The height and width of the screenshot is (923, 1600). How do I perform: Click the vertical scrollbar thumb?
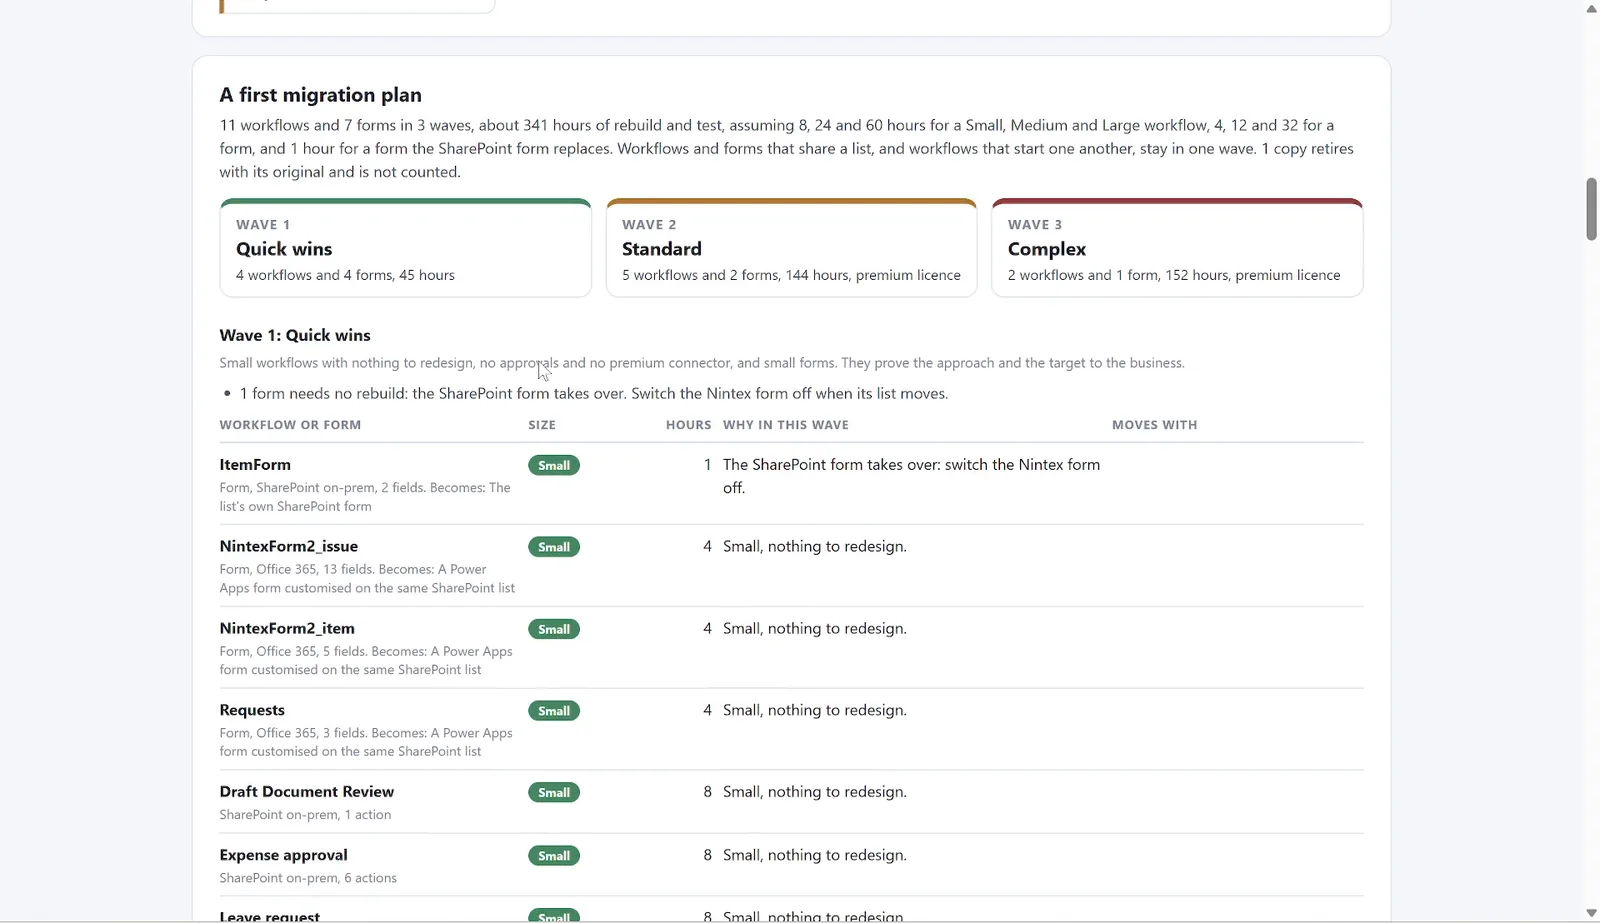coord(1591,209)
